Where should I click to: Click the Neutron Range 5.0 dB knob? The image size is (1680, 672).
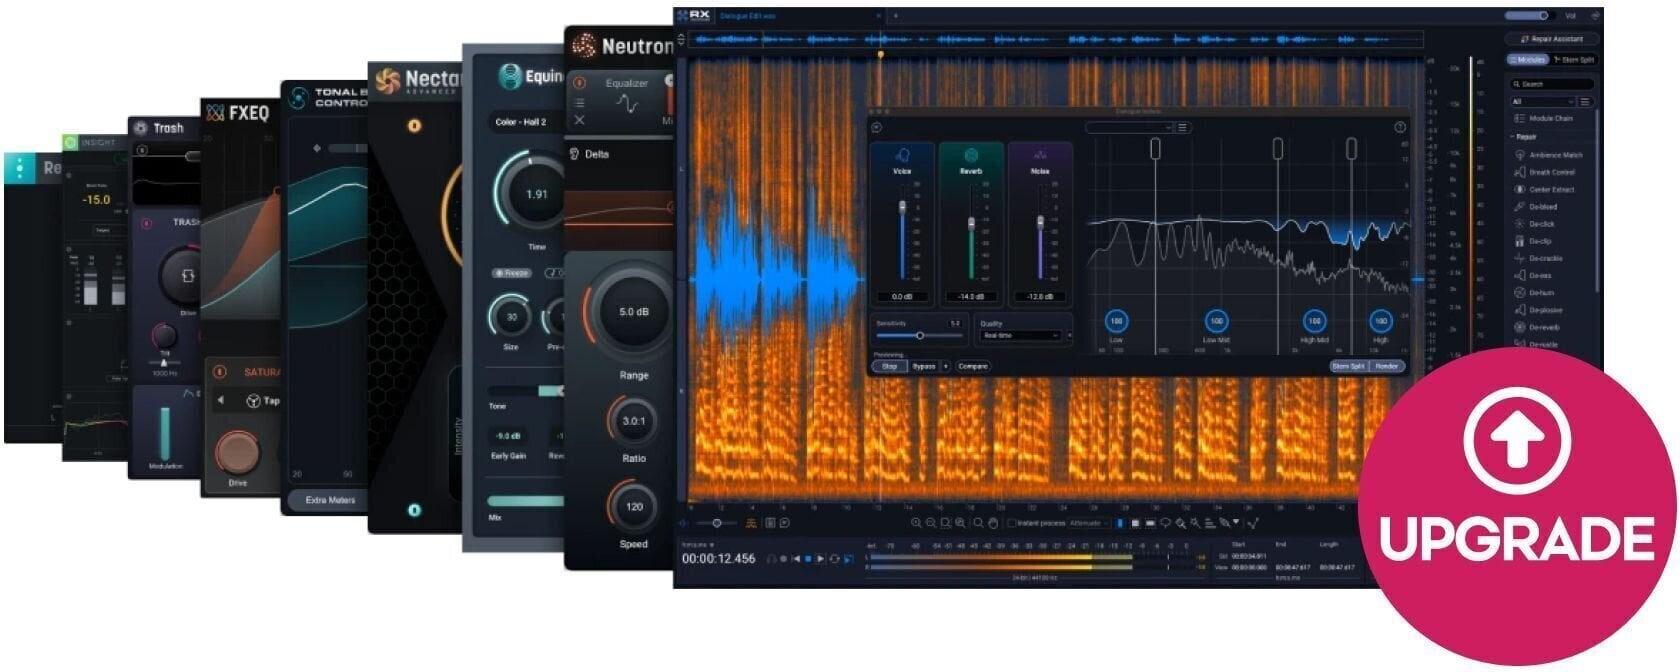coord(633,312)
